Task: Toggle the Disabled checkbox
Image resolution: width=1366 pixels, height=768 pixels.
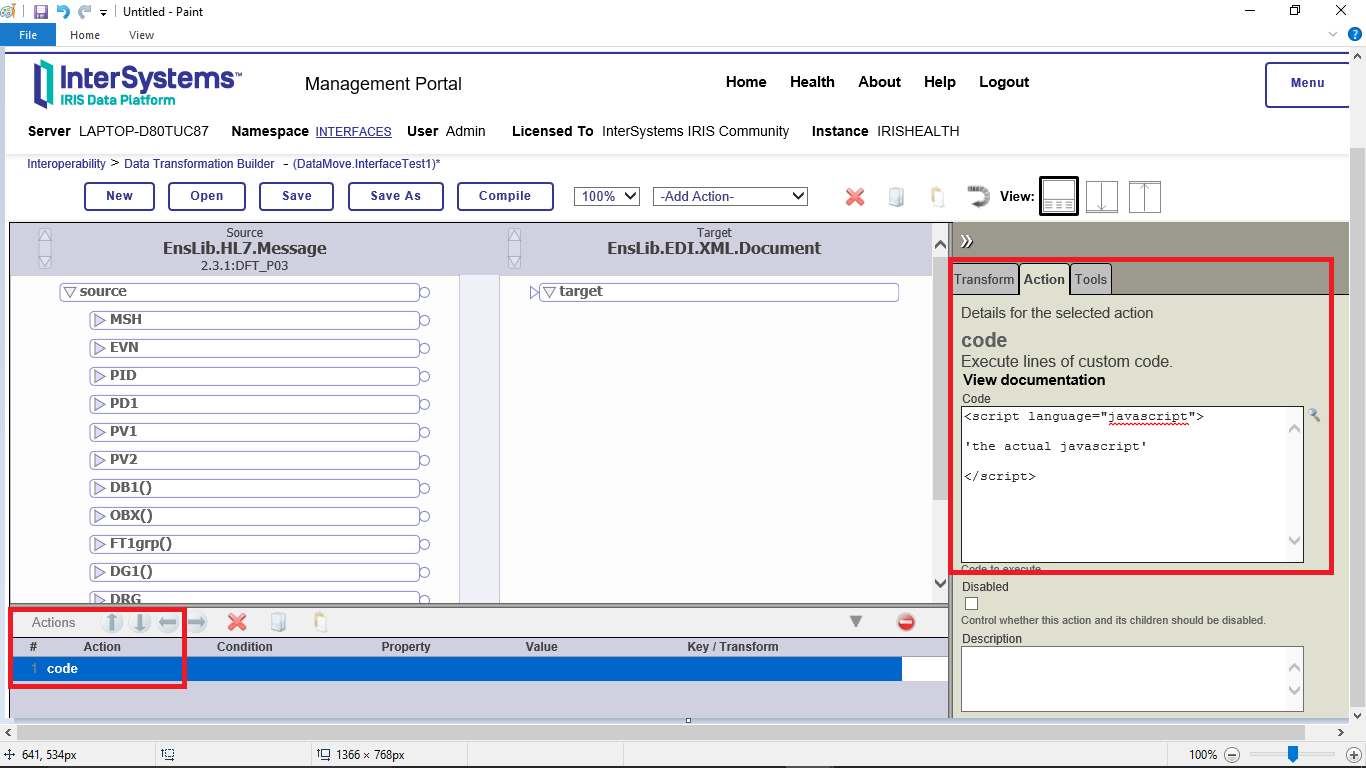Action: point(971,604)
